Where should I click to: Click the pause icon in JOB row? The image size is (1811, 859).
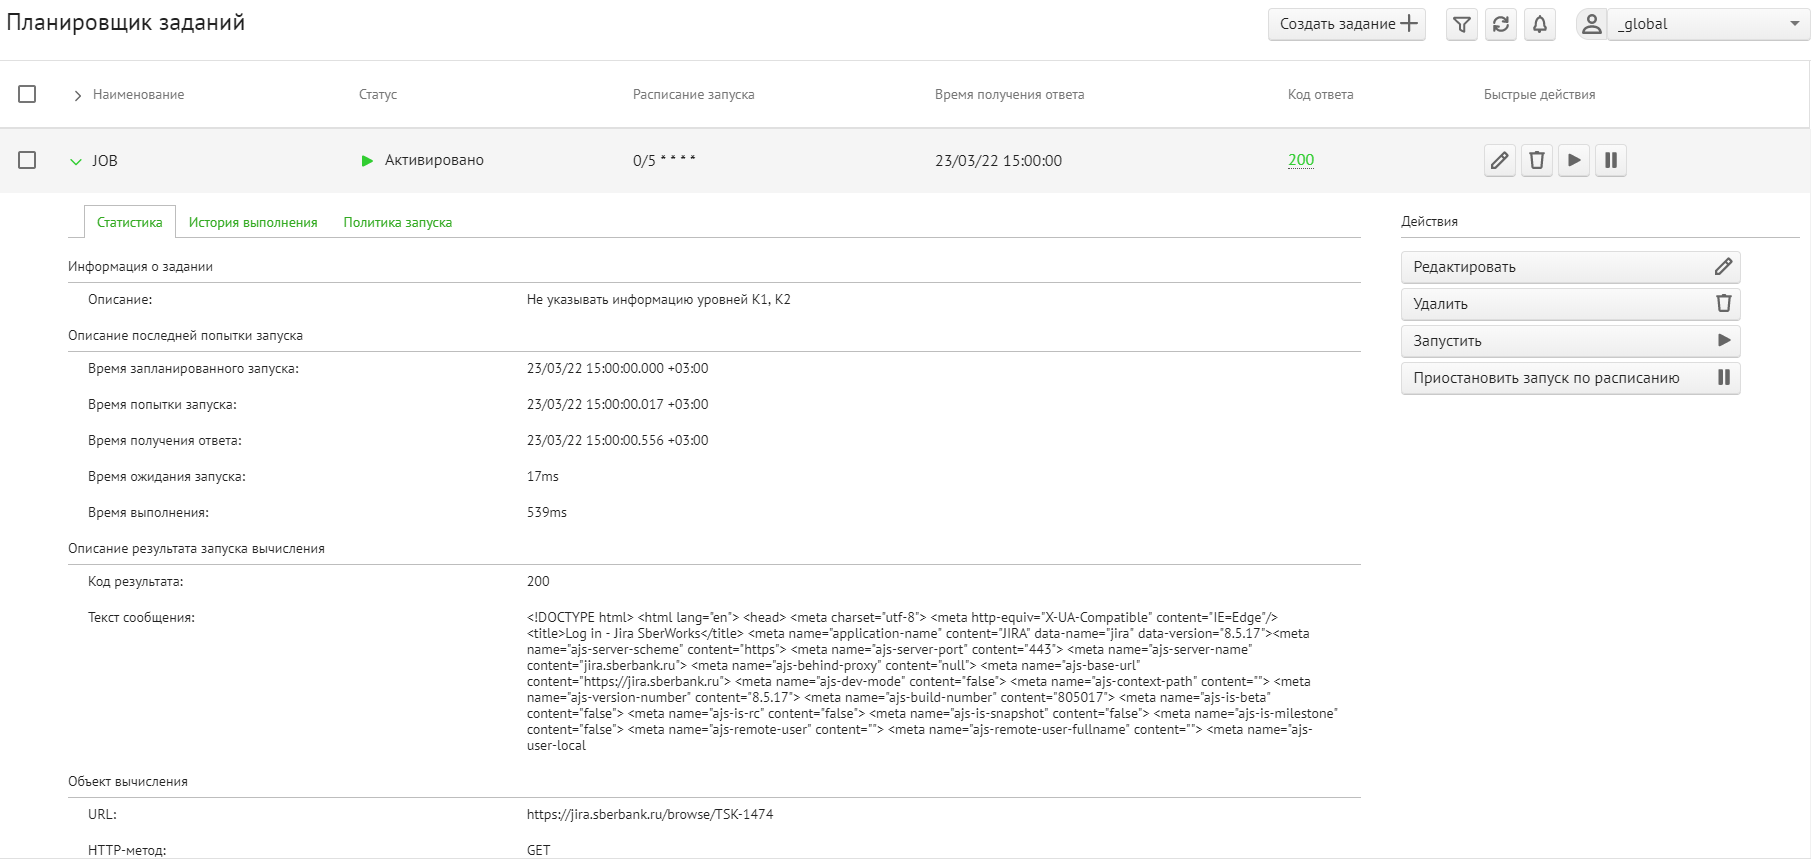coord(1611,160)
